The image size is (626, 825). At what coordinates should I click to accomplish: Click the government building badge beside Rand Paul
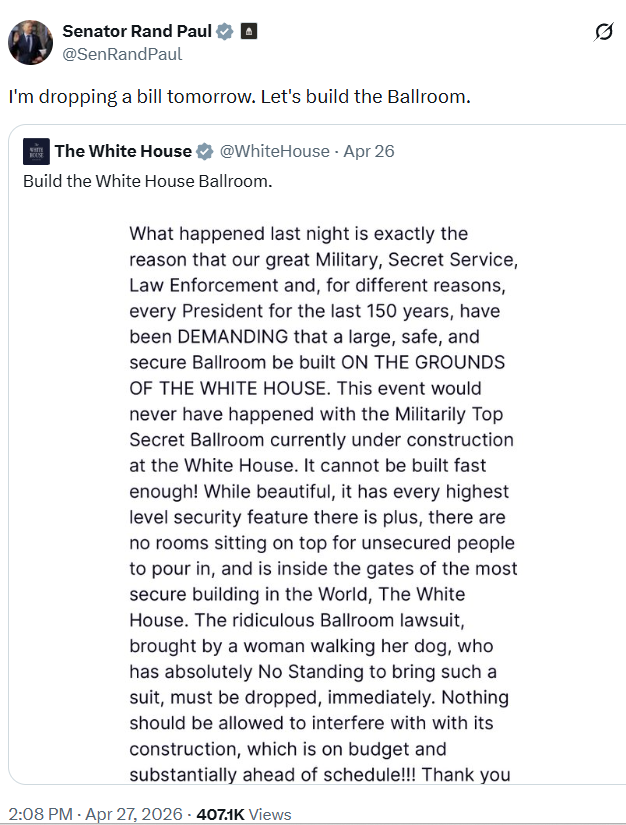tap(248, 32)
